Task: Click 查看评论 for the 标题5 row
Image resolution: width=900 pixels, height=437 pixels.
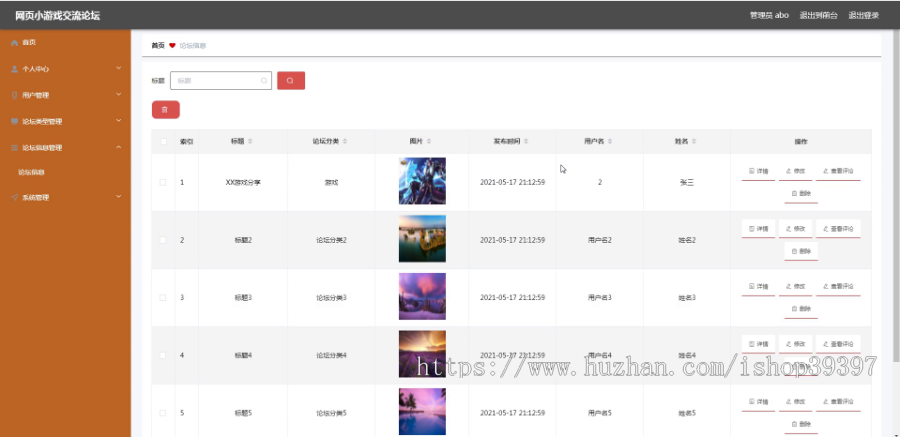Action: (x=838, y=402)
